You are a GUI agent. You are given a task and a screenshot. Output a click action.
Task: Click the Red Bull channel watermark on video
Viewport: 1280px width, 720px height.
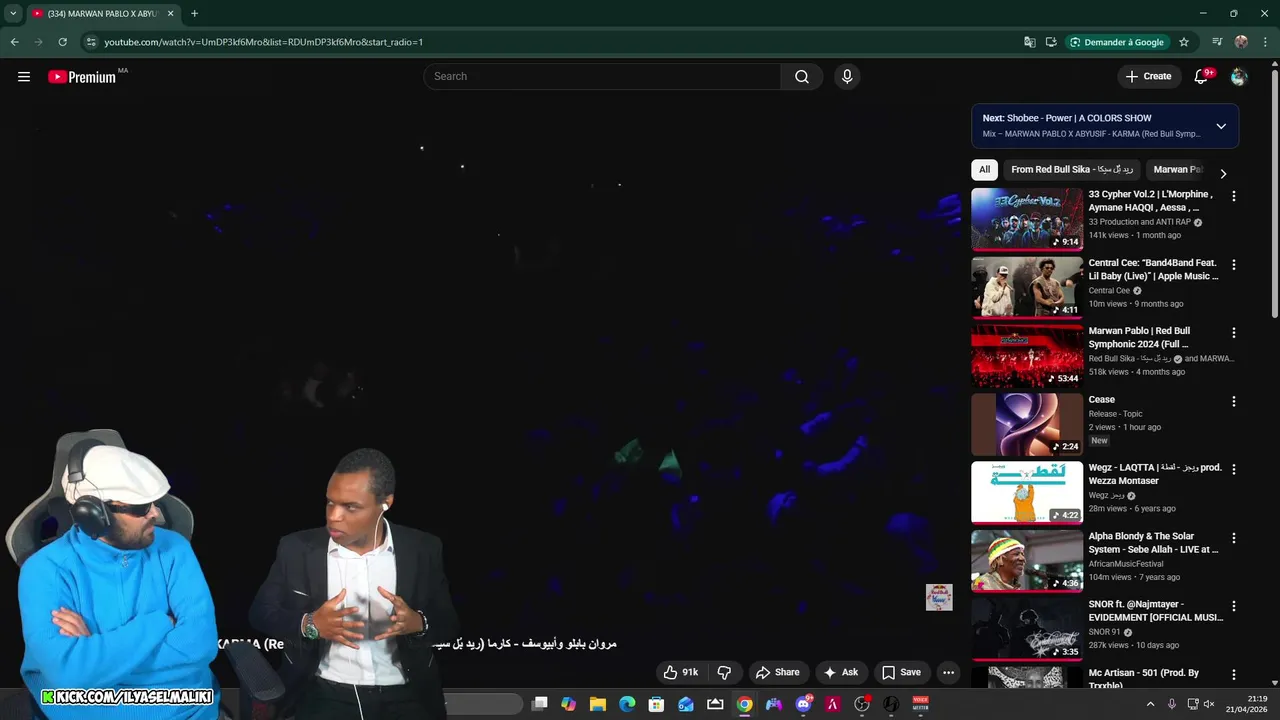939,597
